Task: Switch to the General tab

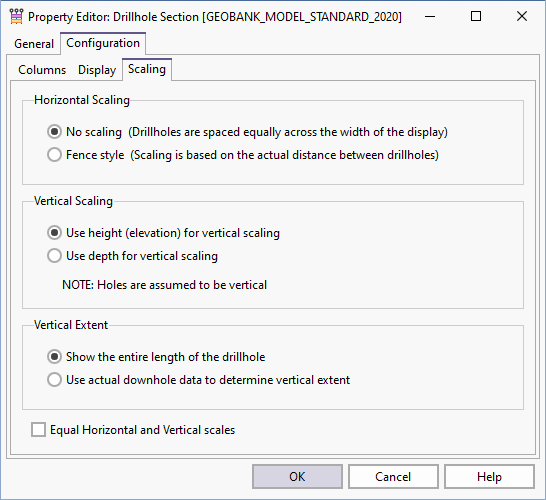Action: click(34, 44)
